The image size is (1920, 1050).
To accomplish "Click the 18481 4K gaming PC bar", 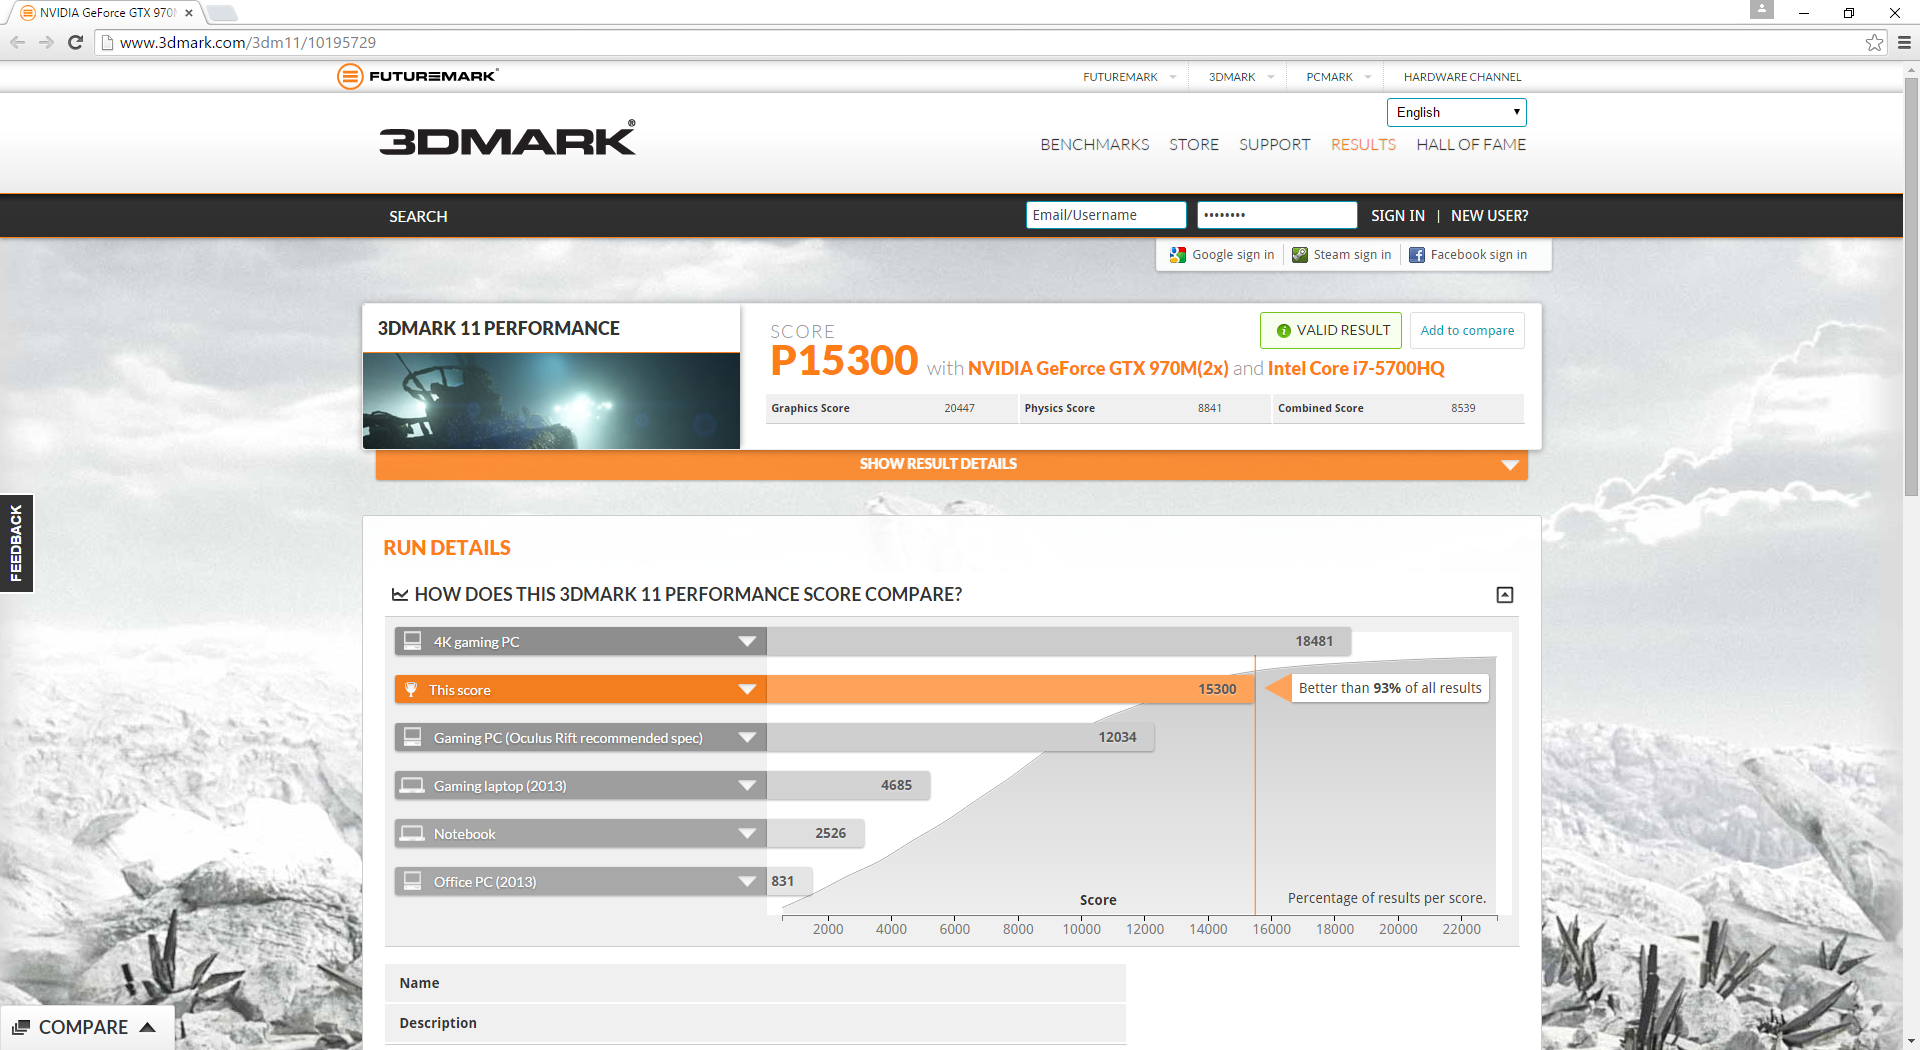I will 1059,641.
